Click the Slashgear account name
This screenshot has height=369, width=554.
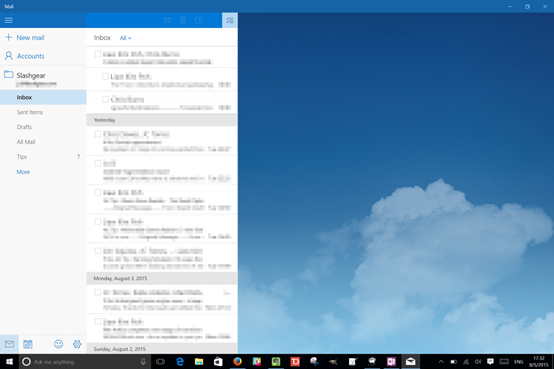(x=31, y=75)
